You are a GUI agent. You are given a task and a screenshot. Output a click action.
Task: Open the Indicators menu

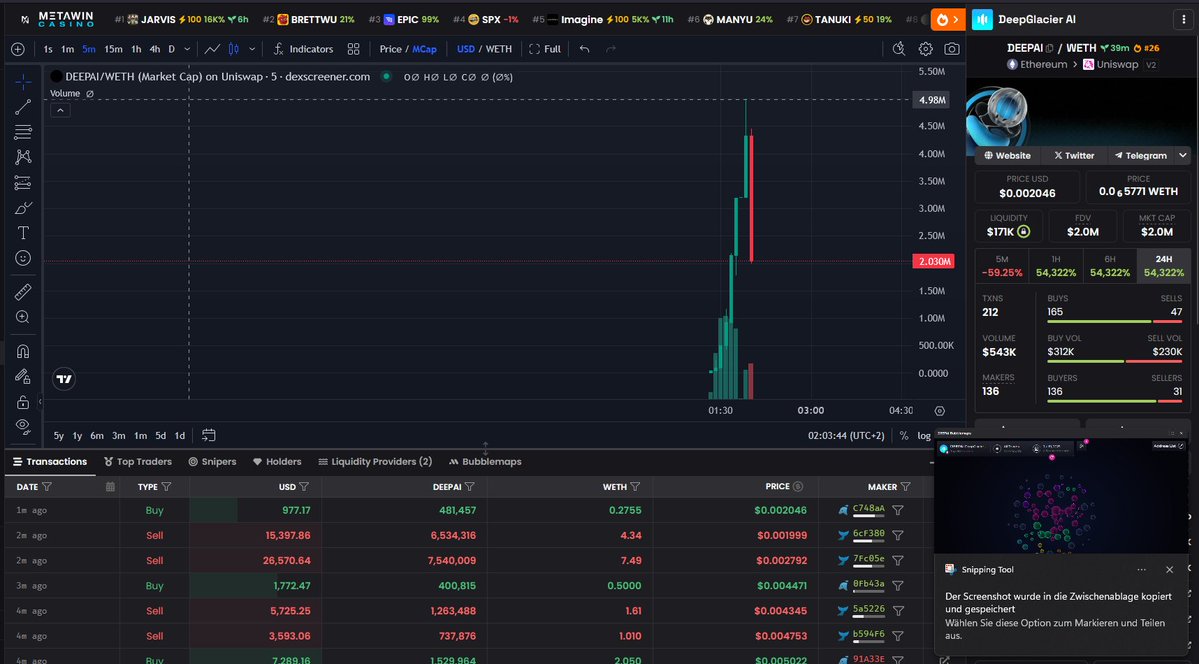click(304, 49)
